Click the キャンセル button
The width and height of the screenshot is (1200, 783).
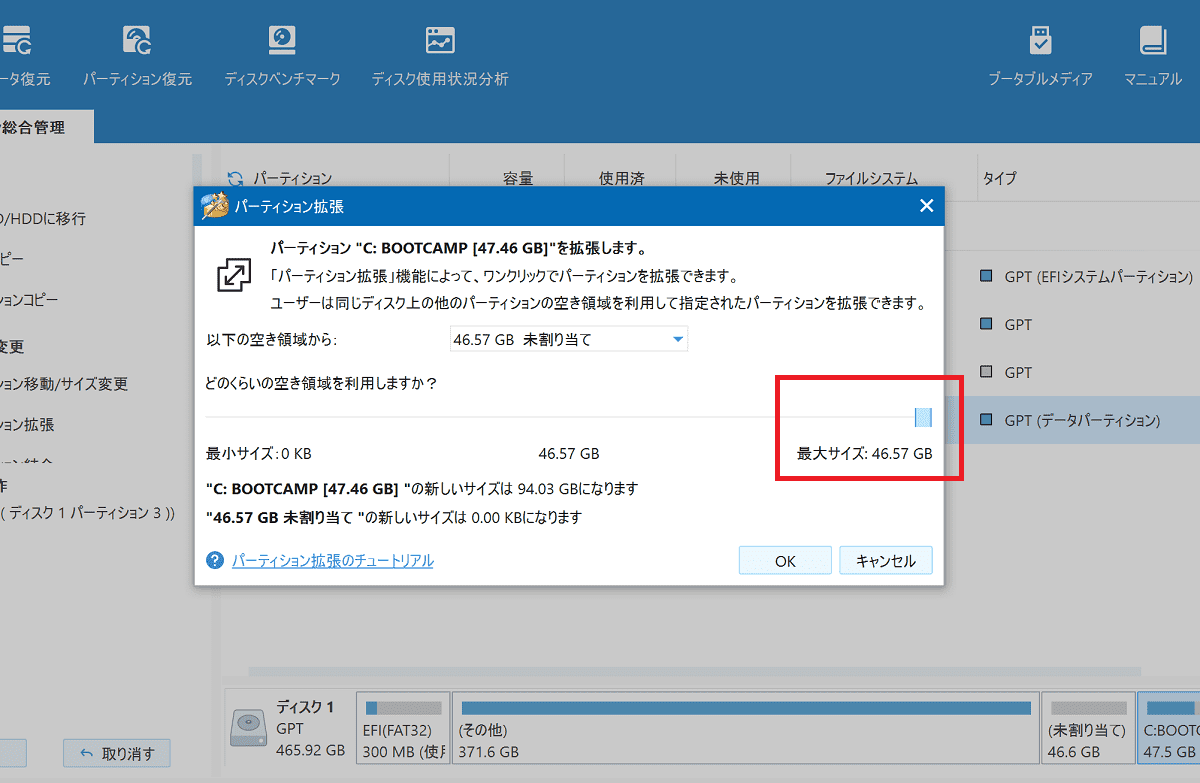[886, 561]
